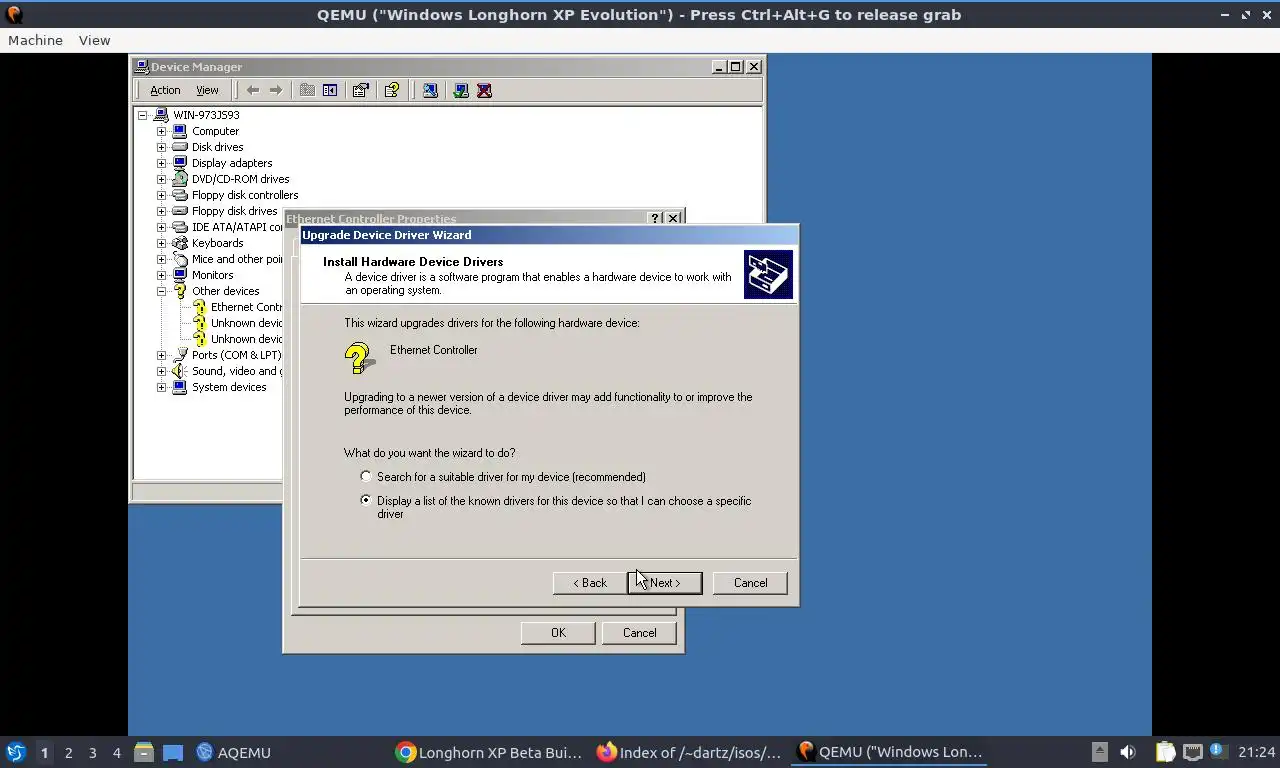The height and width of the screenshot is (768, 1280).
Task: Click the yellow question mark beside Ethernet Controller in wizard
Action: tap(359, 358)
